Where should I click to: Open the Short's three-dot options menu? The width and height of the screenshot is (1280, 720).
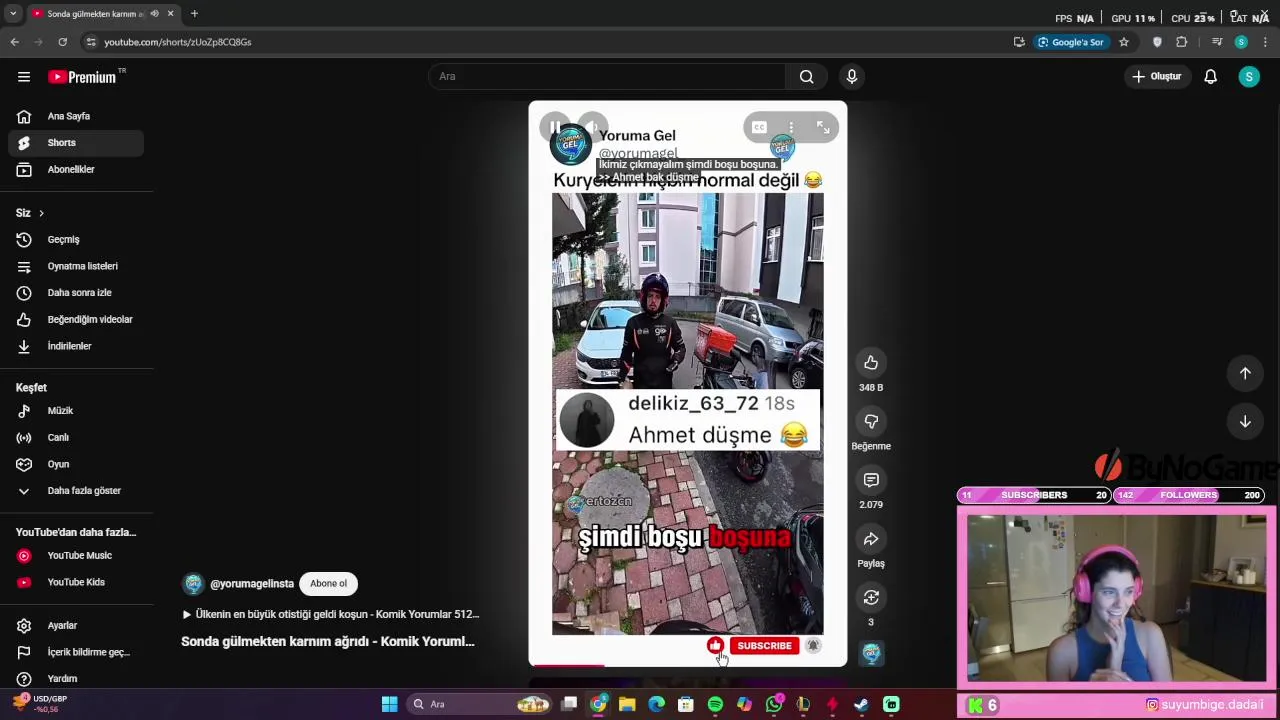[x=791, y=127]
